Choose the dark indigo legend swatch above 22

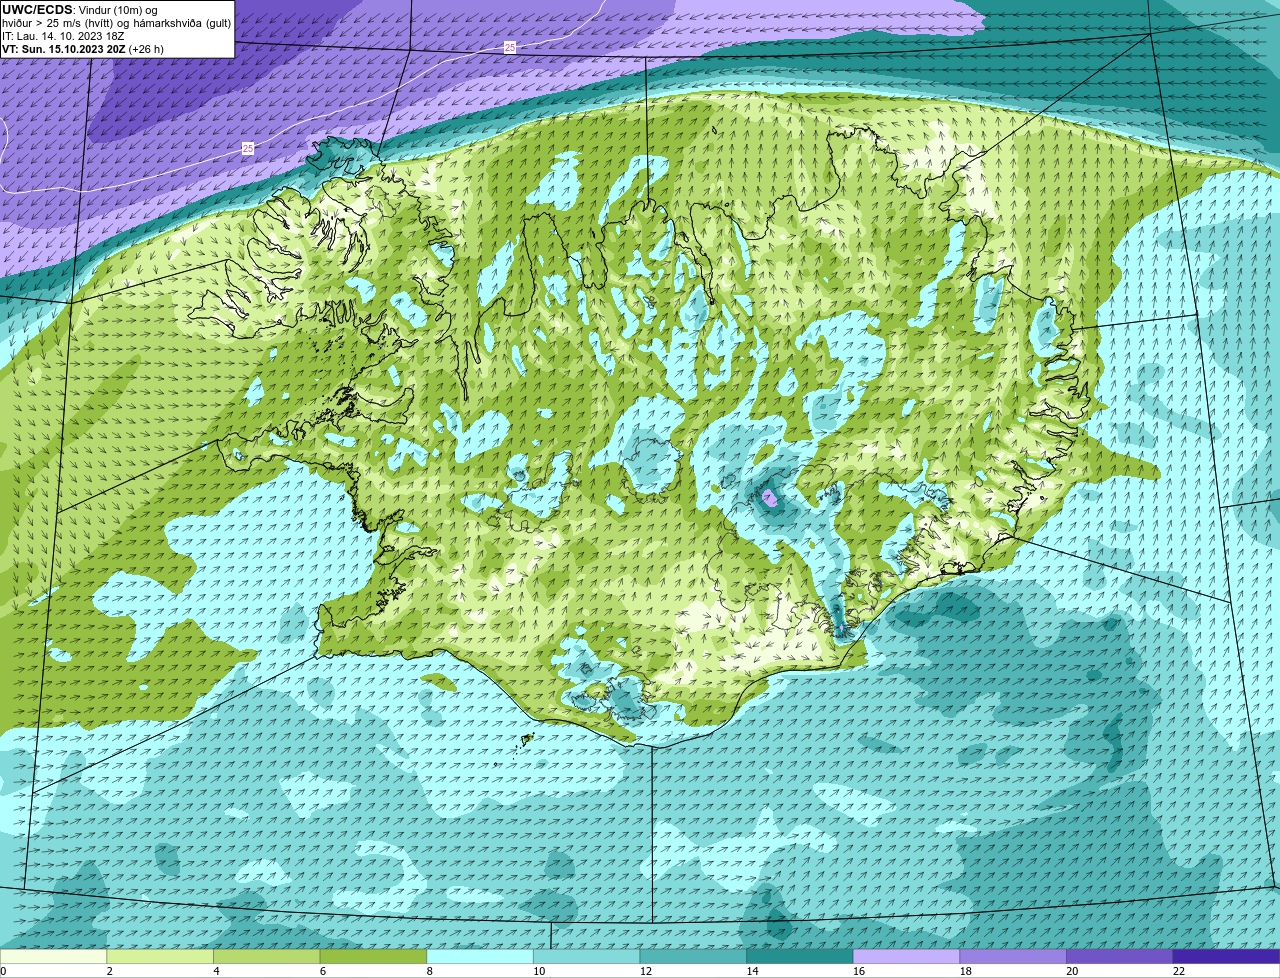click(x=1227, y=956)
